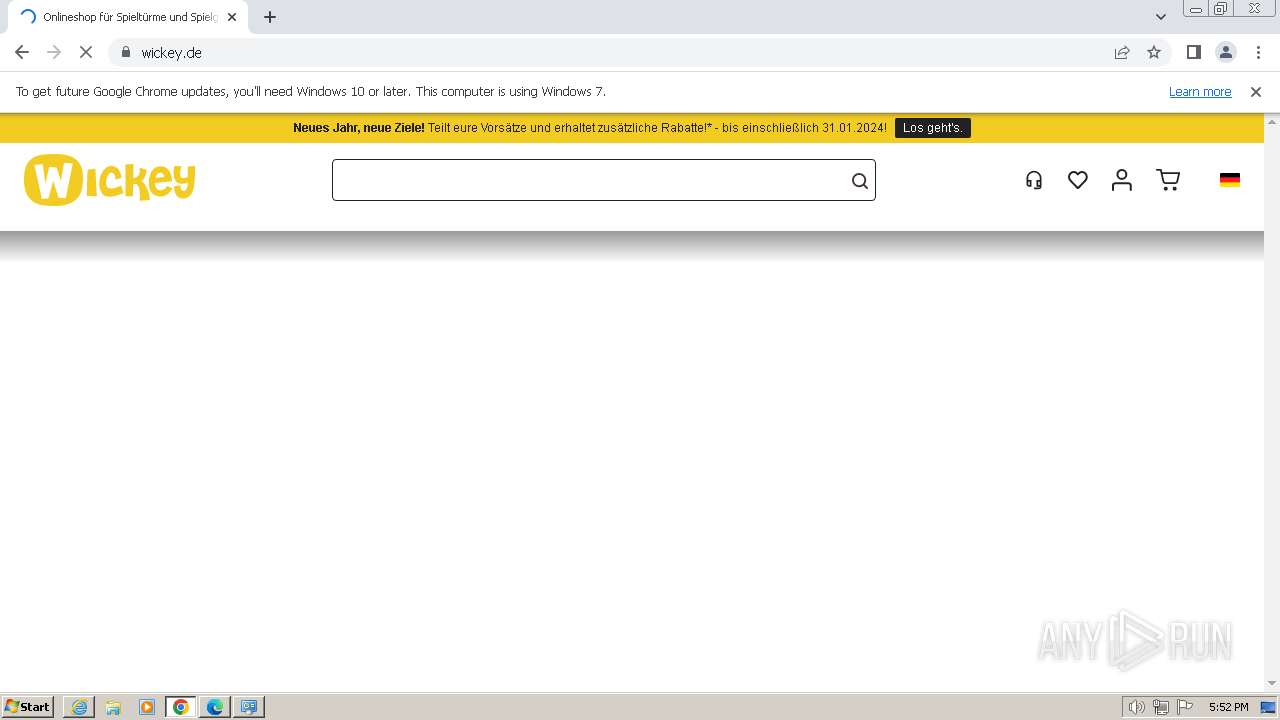The image size is (1280, 720).
Task: Select the German flag language switcher
Action: (1230, 180)
